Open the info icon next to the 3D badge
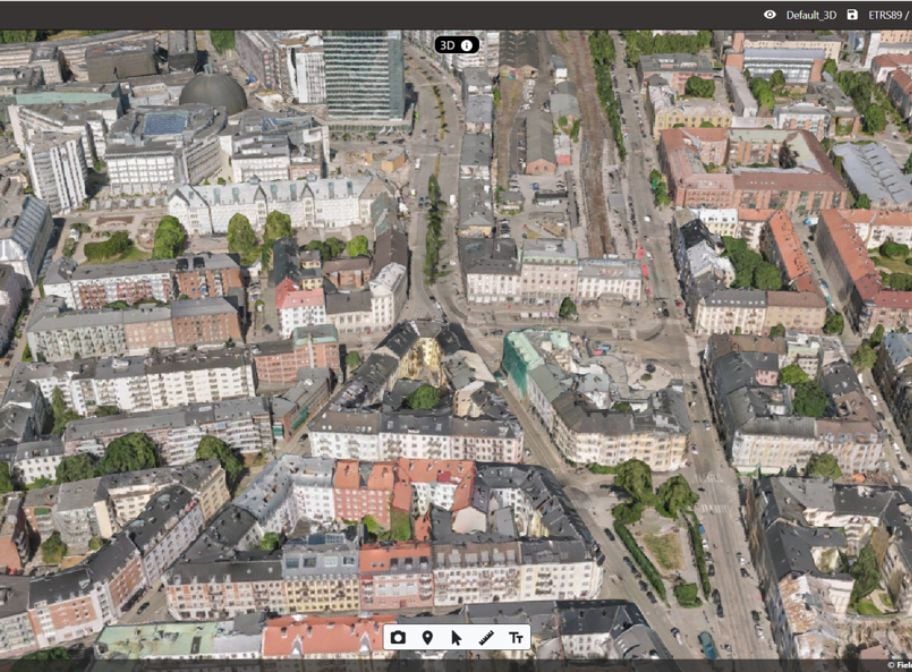 pos(467,45)
